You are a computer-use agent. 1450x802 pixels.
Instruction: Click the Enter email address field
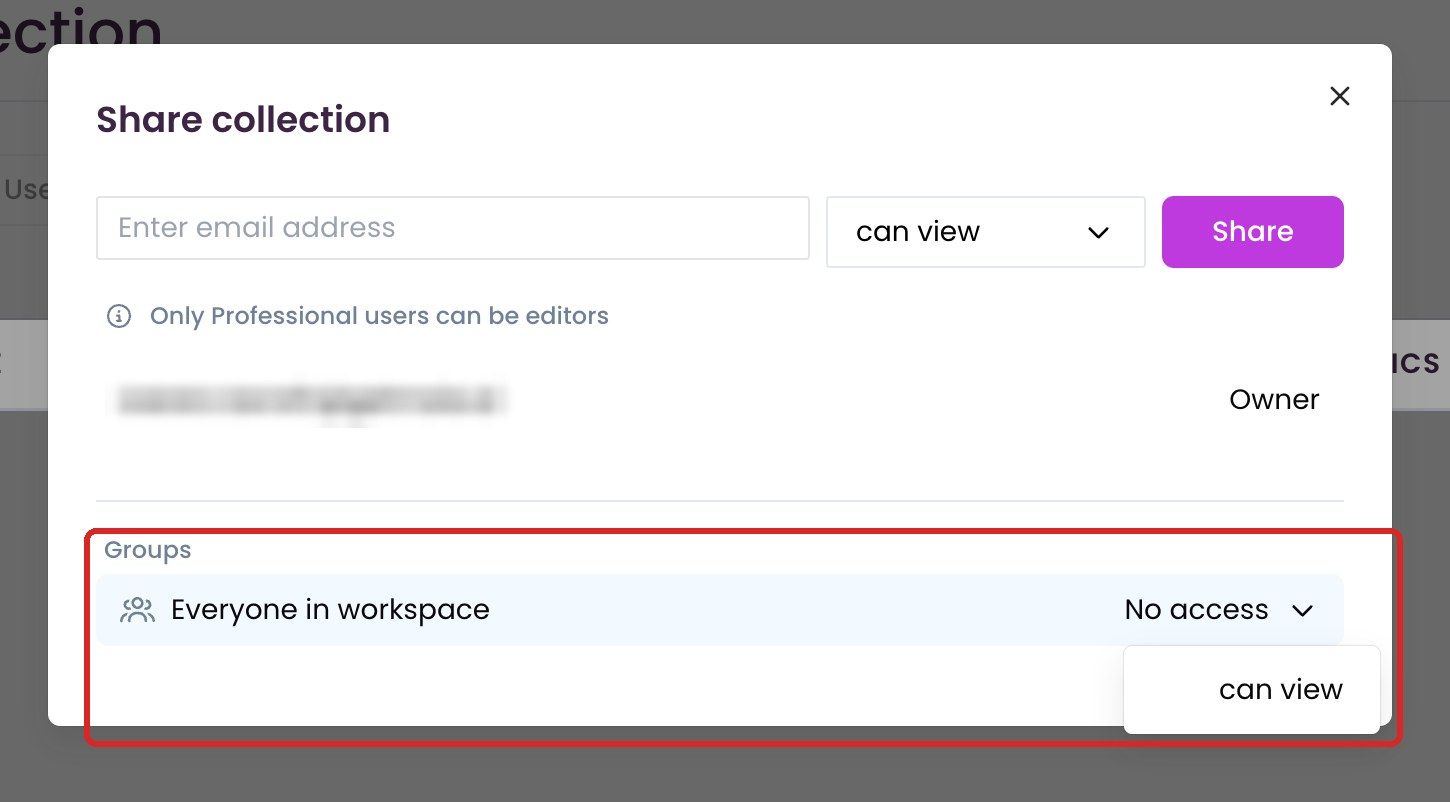pyautogui.click(x=453, y=228)
